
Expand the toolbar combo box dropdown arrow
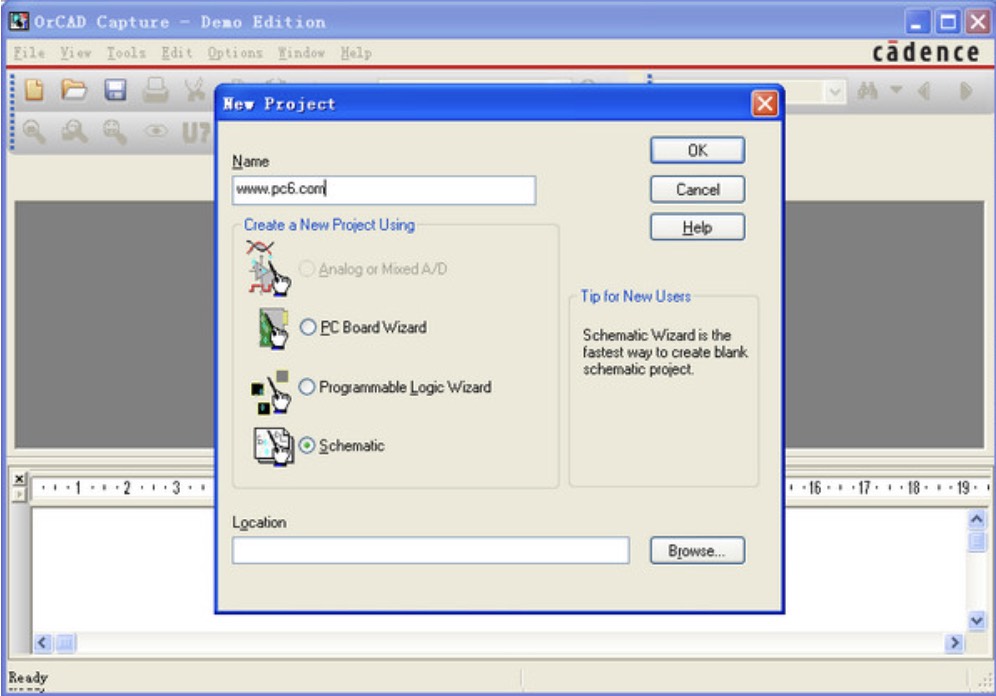pyautogui.click(x=836, y=92)
